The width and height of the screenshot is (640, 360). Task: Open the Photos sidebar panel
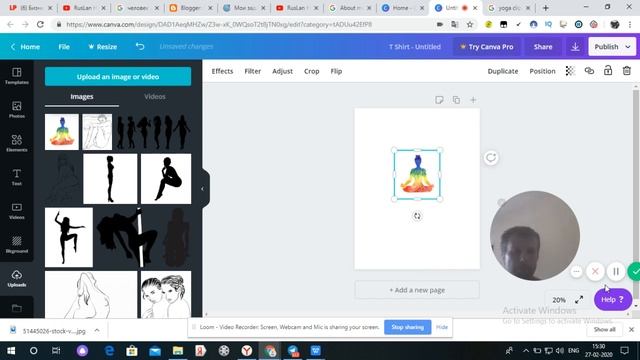point(17,109)
